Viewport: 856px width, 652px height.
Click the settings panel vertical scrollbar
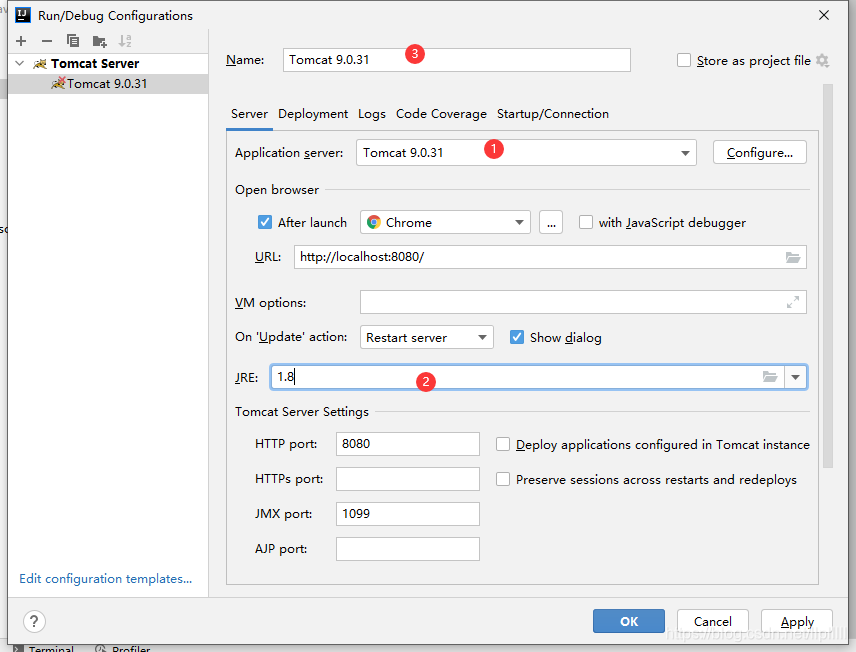click(828, 276)
